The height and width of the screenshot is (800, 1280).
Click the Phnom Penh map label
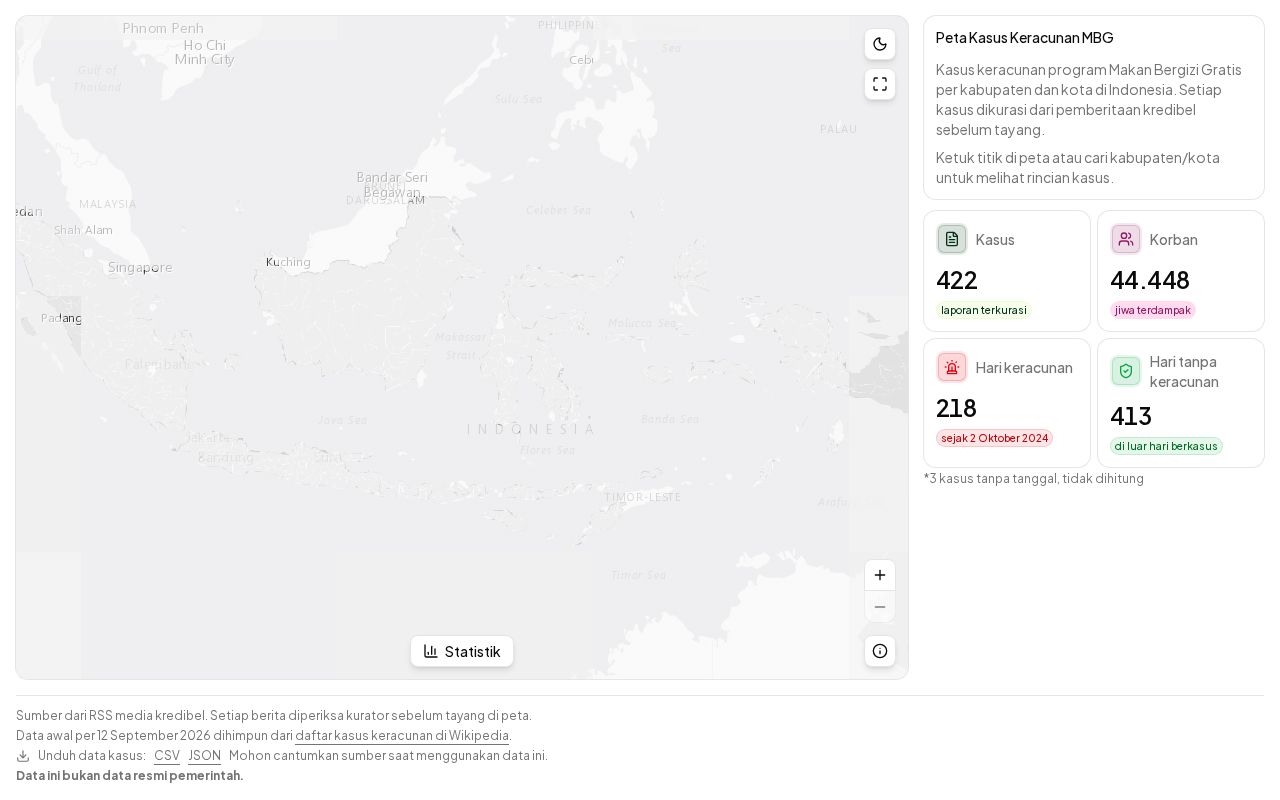click(x=163, y=28)
